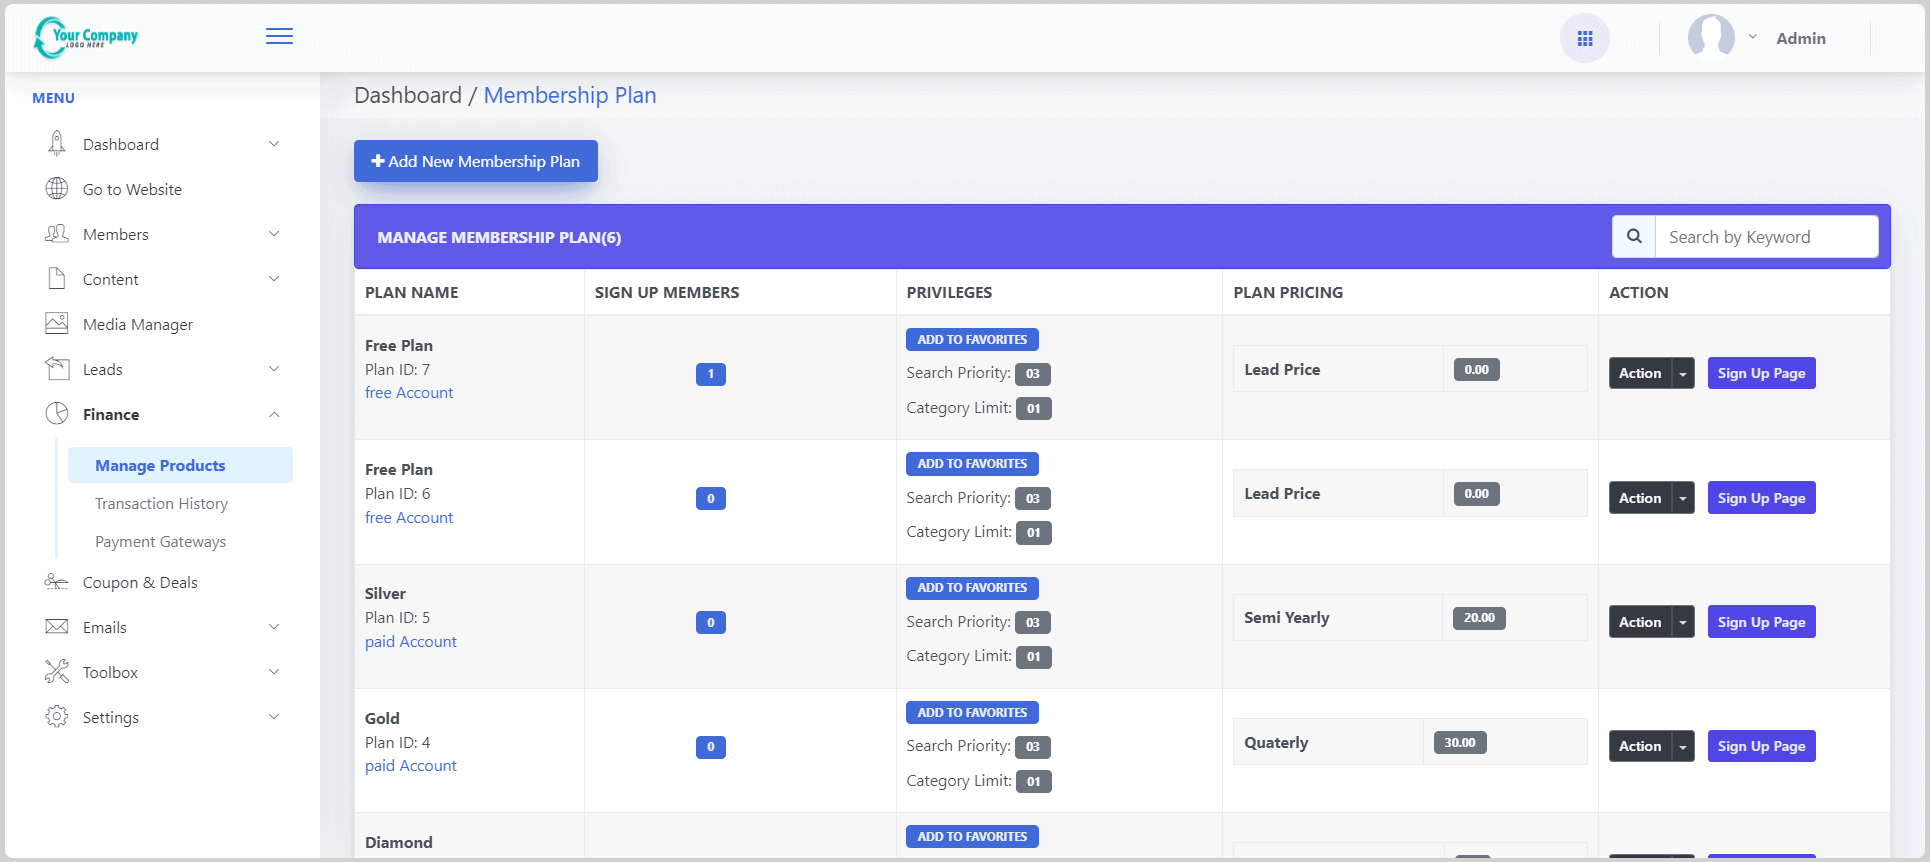The width and height of the screenshot is (1930, 862).
Task: Select Transaction History submenu item
Action: [161, 503]
